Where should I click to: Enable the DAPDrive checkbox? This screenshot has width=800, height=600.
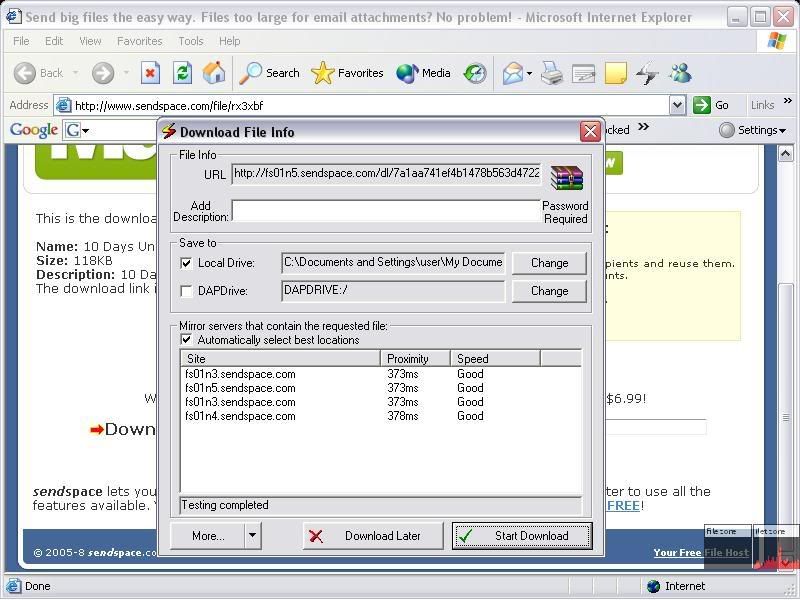click(186, 291)
